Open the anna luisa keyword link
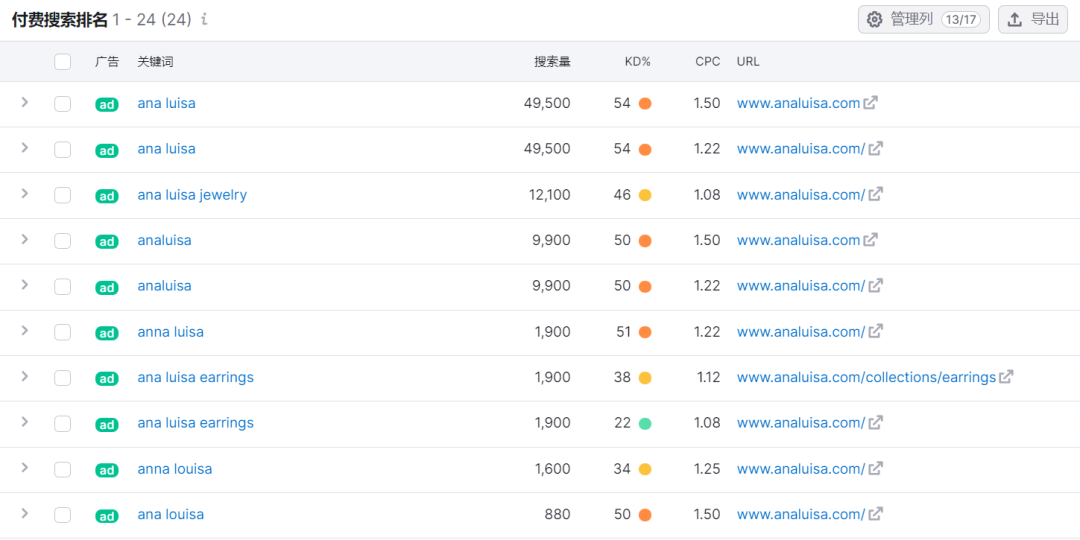Image resolution: width=1080 pixels, height=540 pixels. pyautogui.click(x=170, y=332)
